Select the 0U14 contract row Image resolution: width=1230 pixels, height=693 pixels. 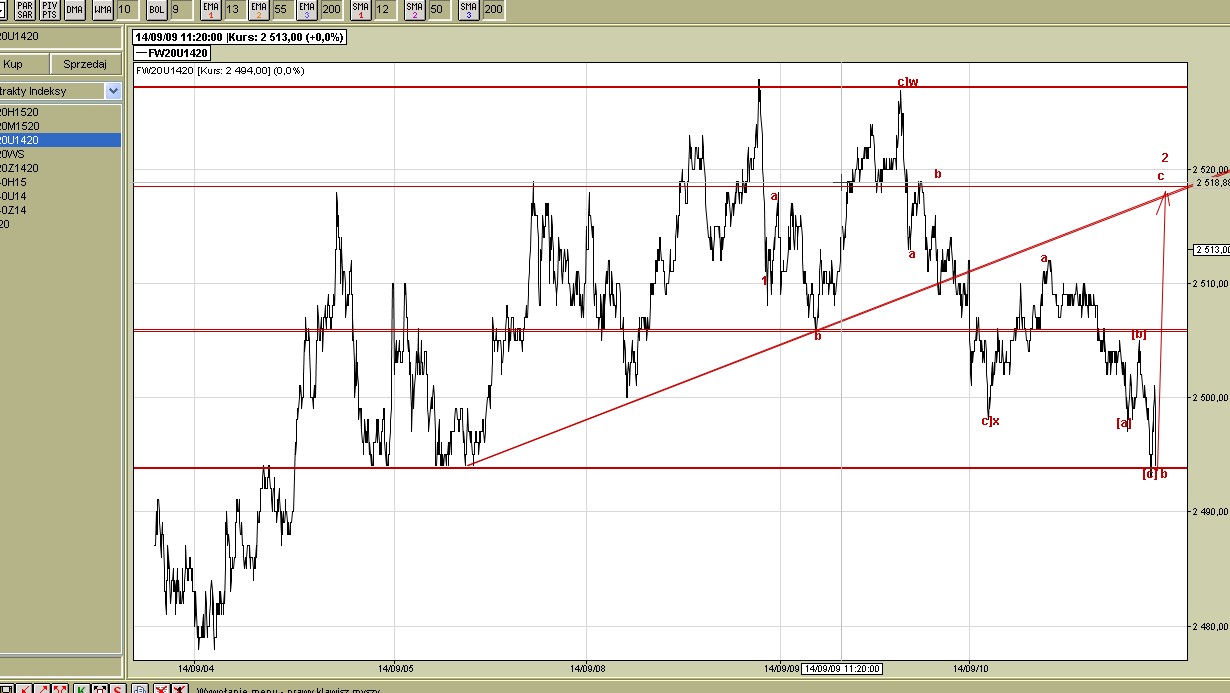tap(60, 196)
